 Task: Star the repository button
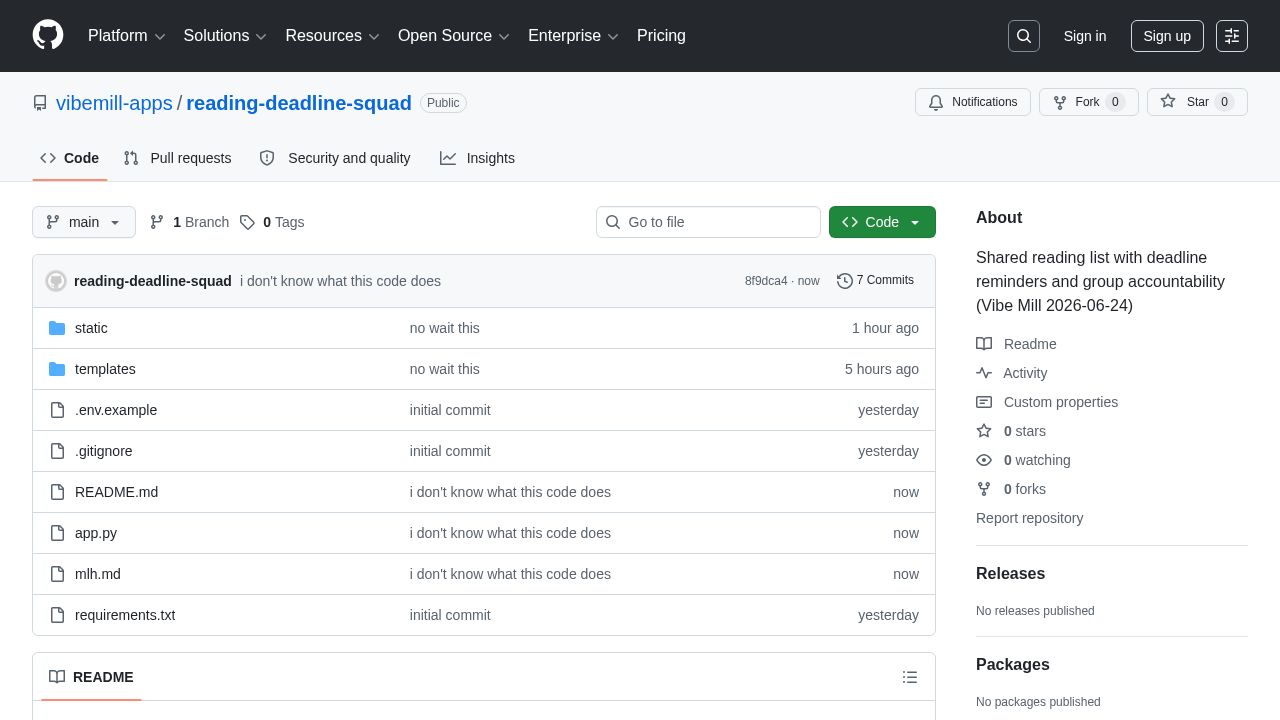pos(1197,102)
